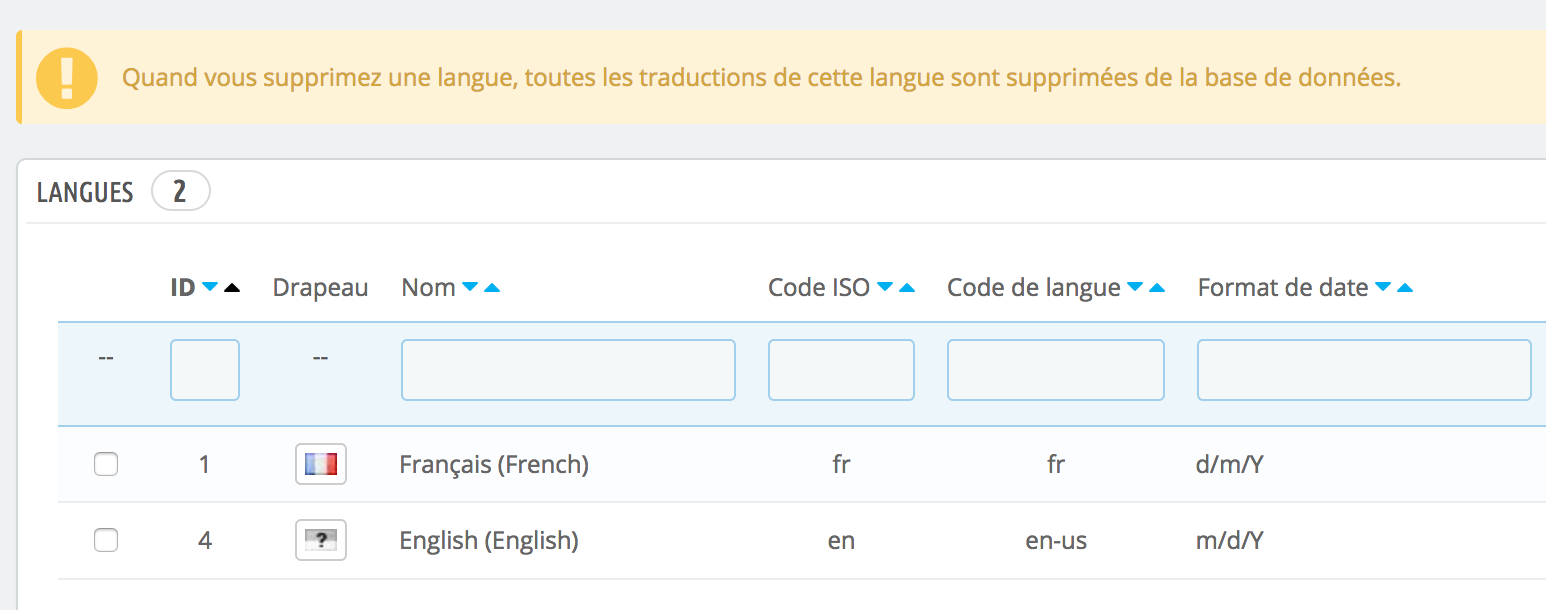The width and height of the screenshot is (1546, 610).
Task: Focus the Code de langue filter field
Action: [1056, 370]
